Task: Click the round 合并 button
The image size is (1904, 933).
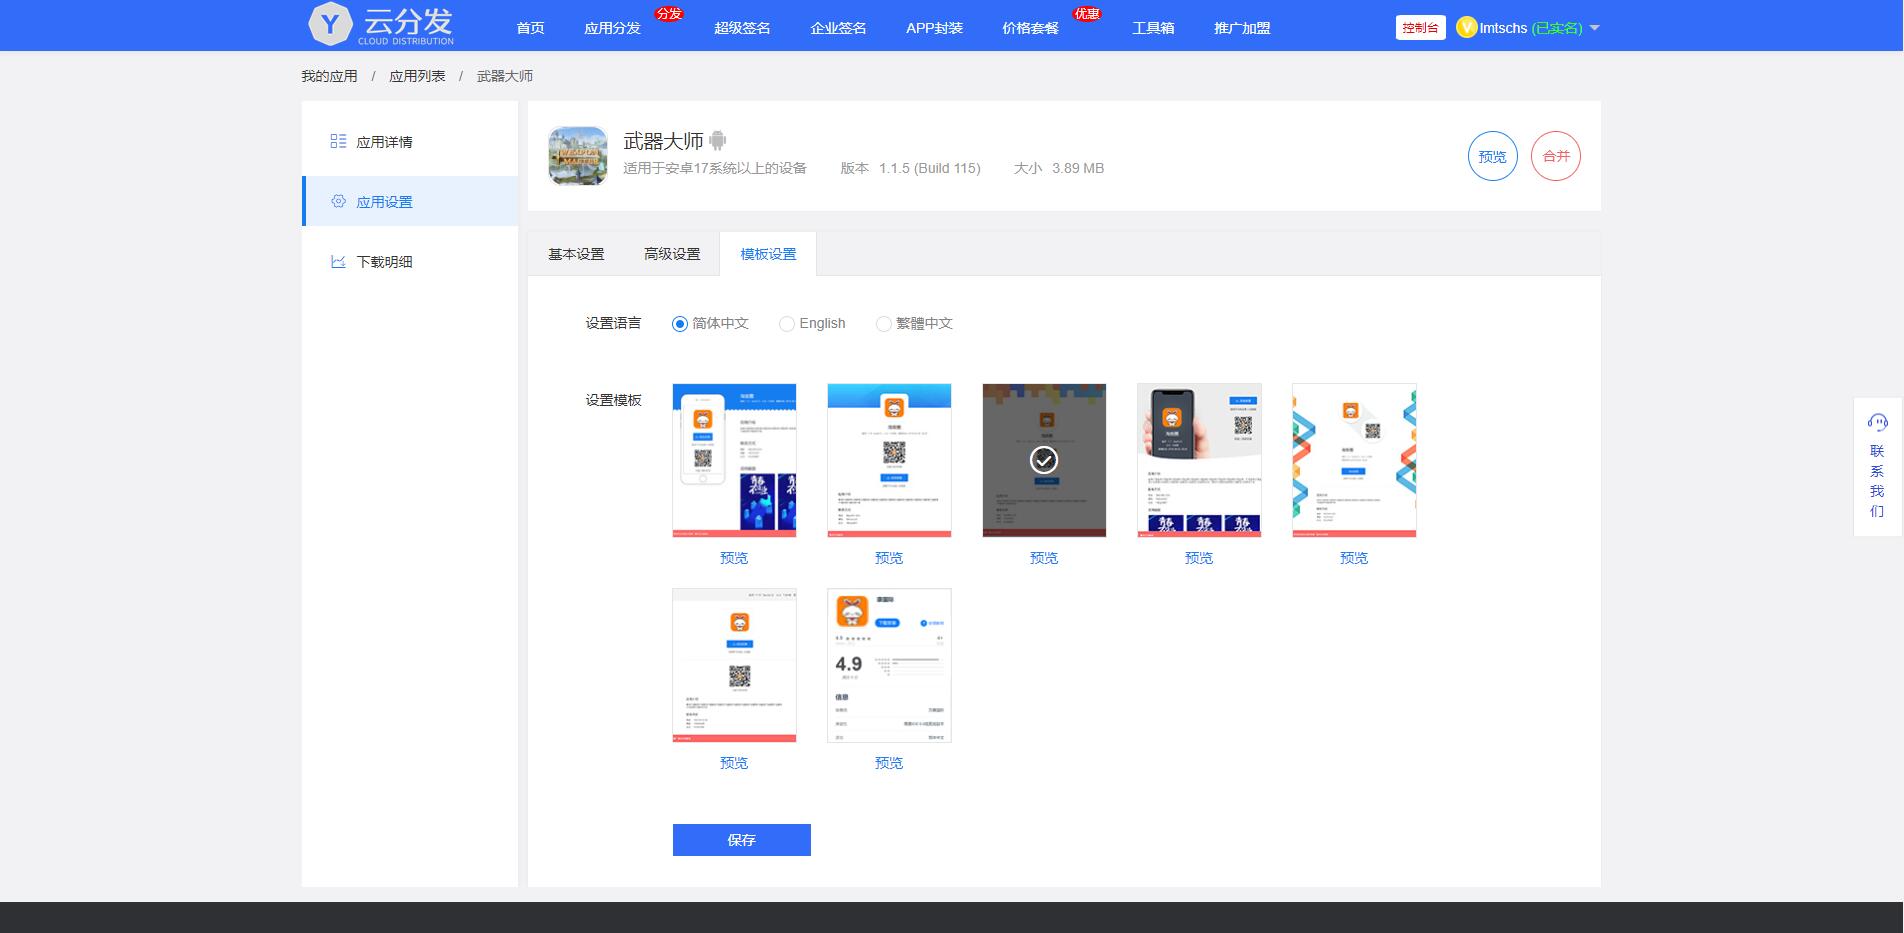Action: point(1555,156)
